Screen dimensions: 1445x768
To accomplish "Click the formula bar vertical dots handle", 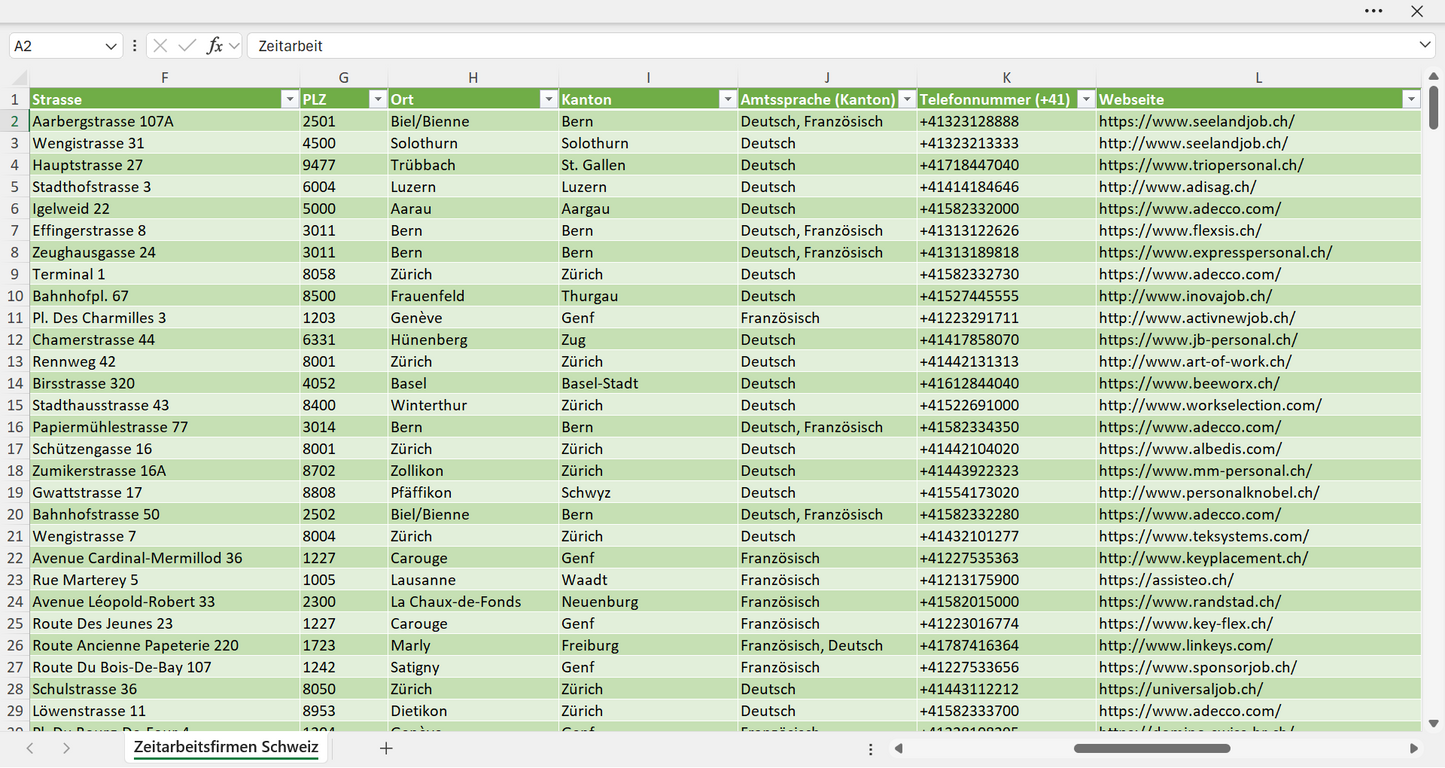I will click(x=135, y=46).
